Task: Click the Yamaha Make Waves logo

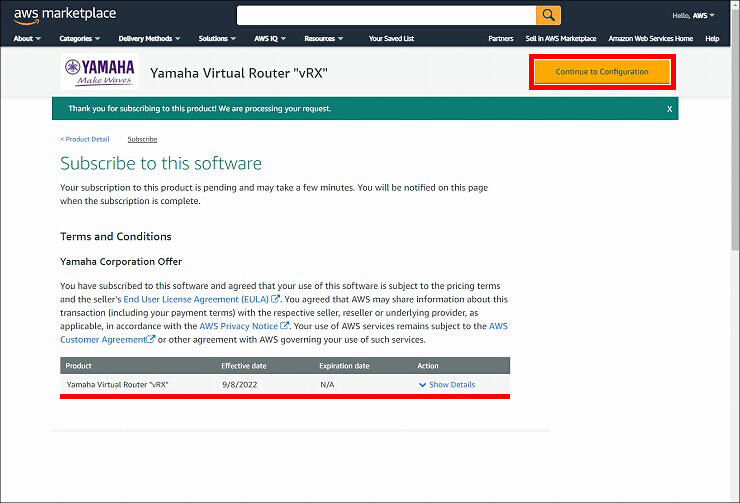Action: tap(100, 72)
